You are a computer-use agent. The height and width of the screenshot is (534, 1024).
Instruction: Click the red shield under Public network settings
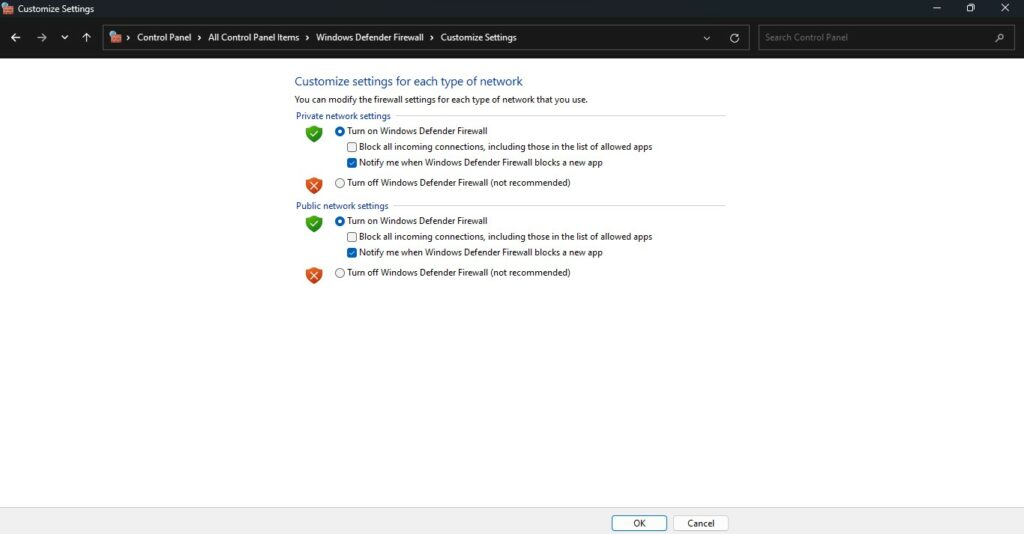click(x=314, y=275)
